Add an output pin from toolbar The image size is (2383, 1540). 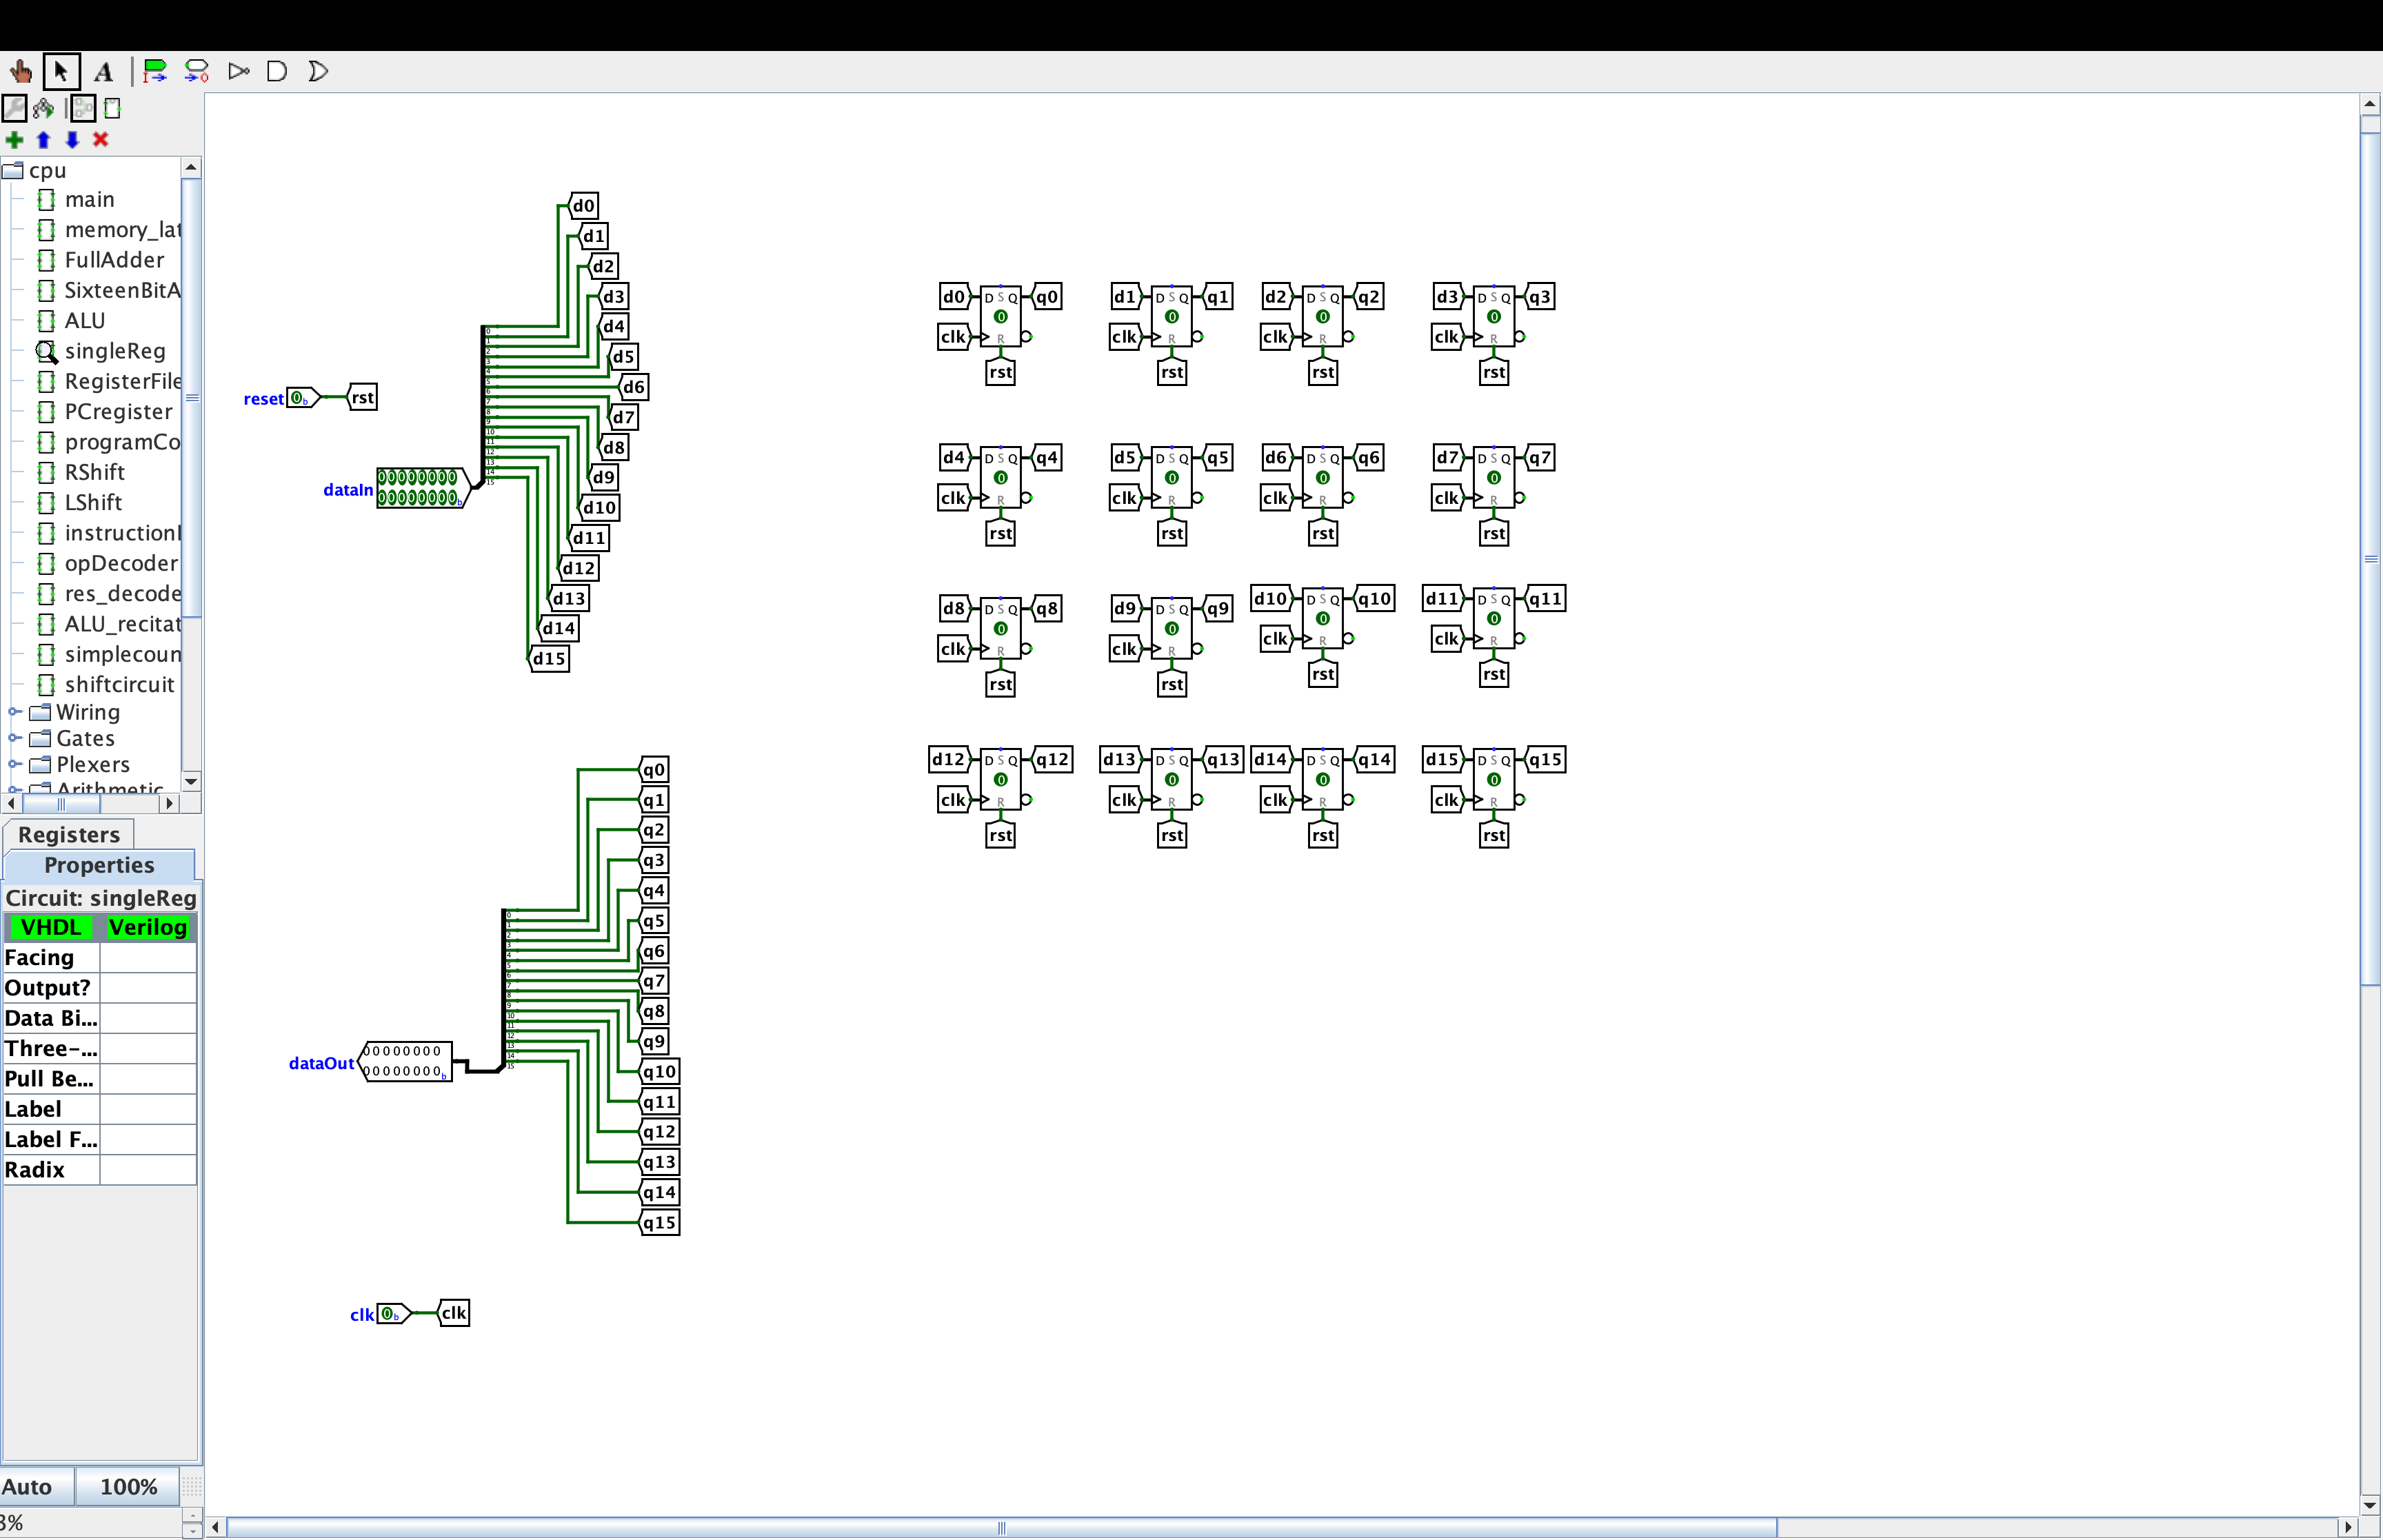196,71
